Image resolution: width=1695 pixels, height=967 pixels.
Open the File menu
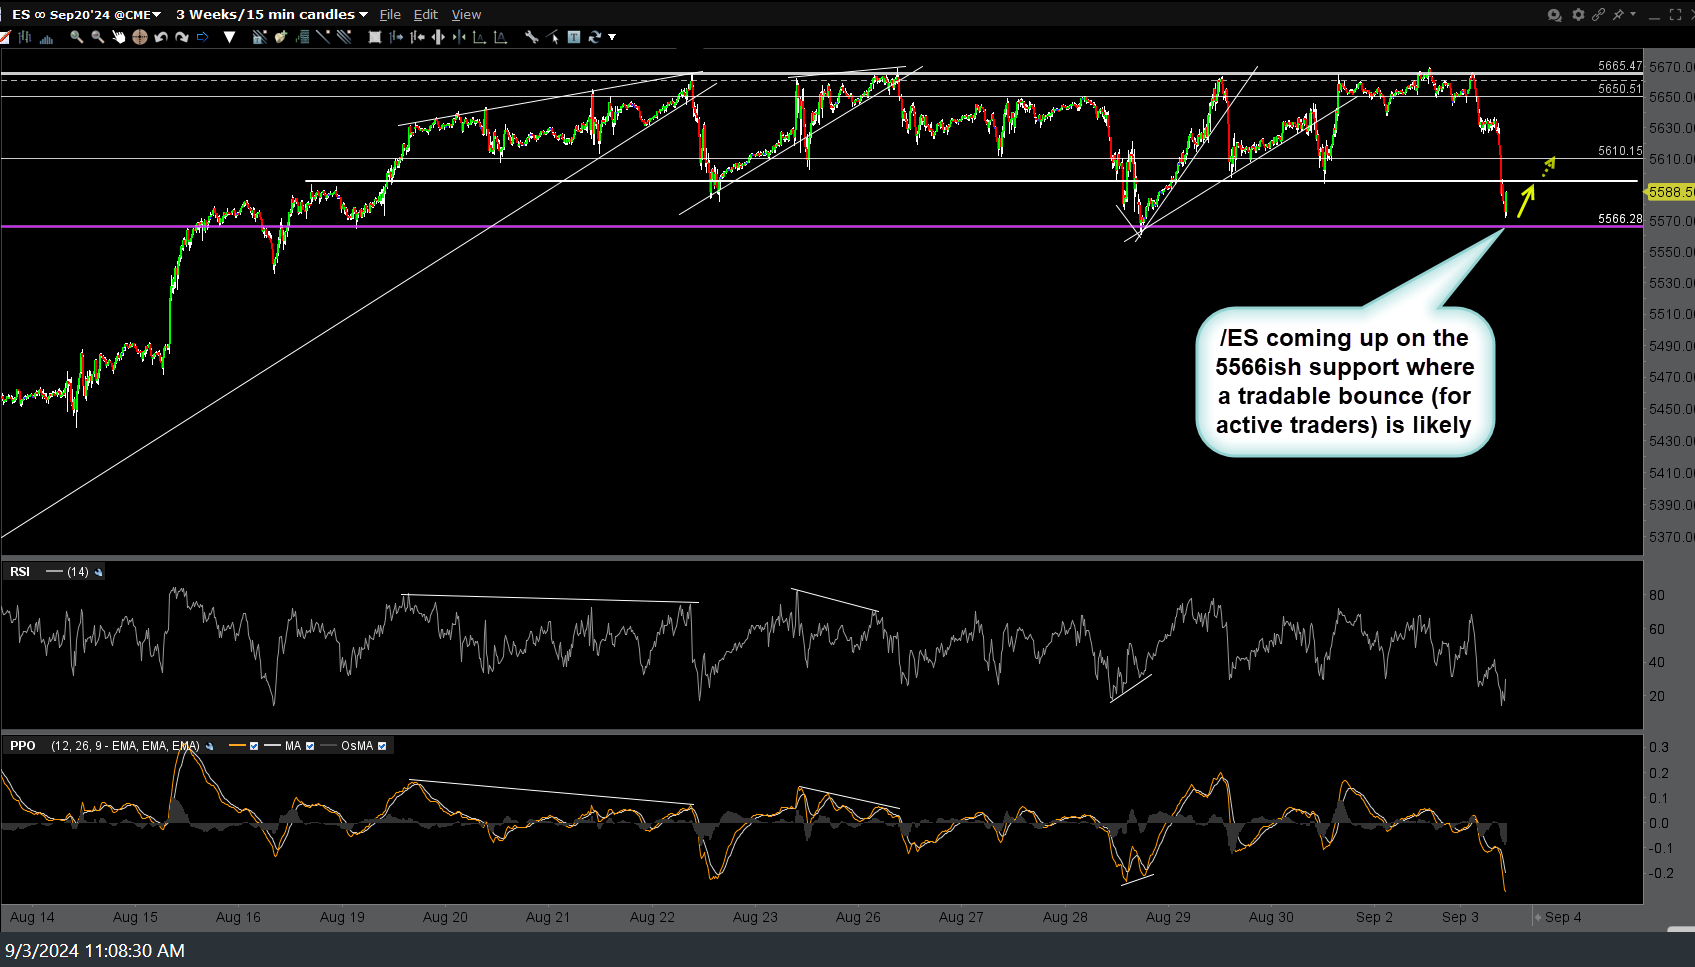390,14
